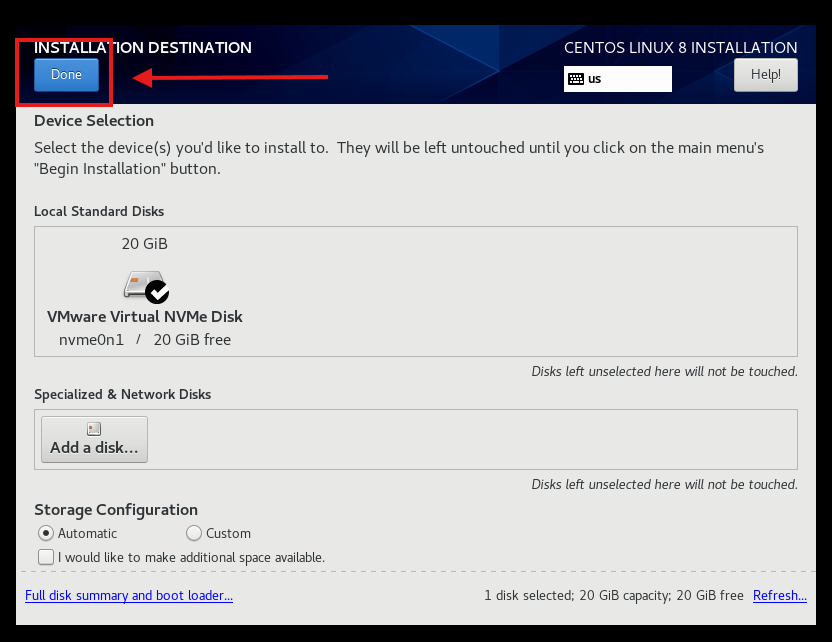Screen dimensions: 832x642
Task: Click the additional space available label text
Action: coord(192,558)
